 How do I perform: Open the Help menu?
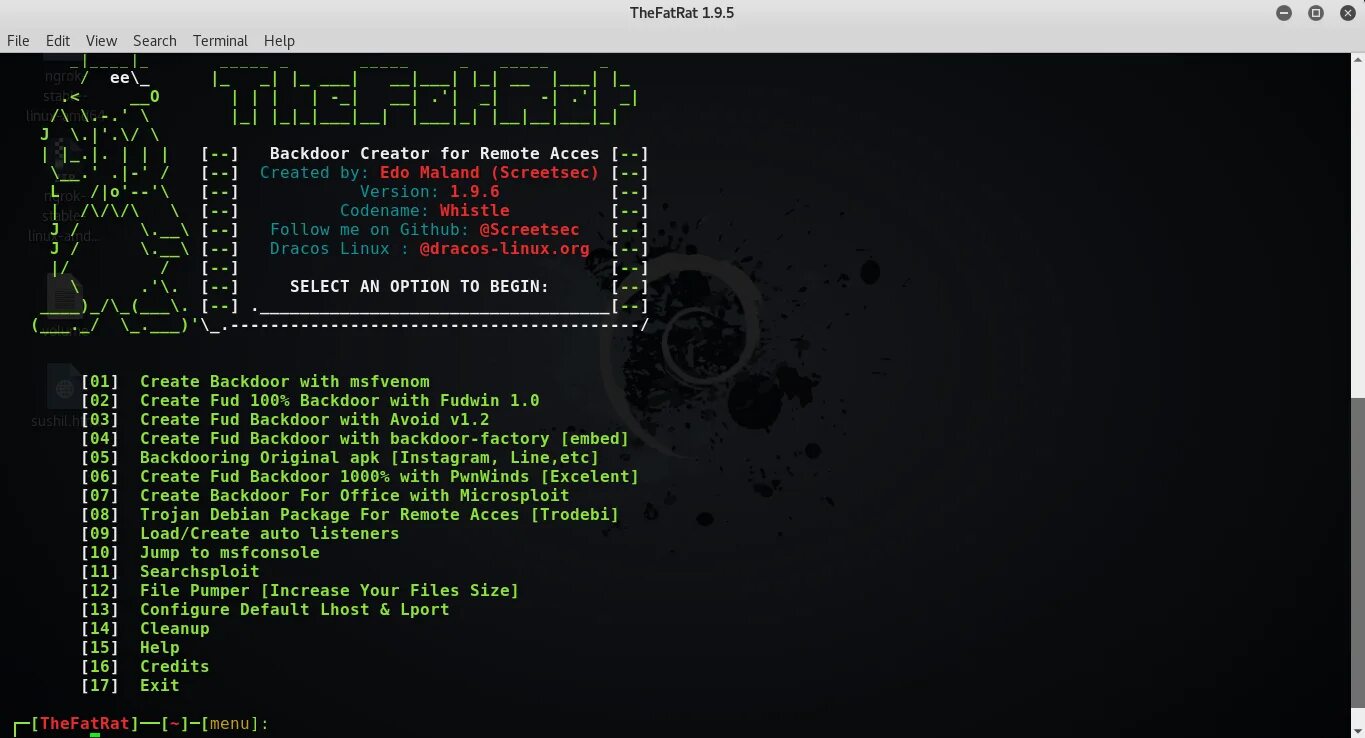point(279,41)
